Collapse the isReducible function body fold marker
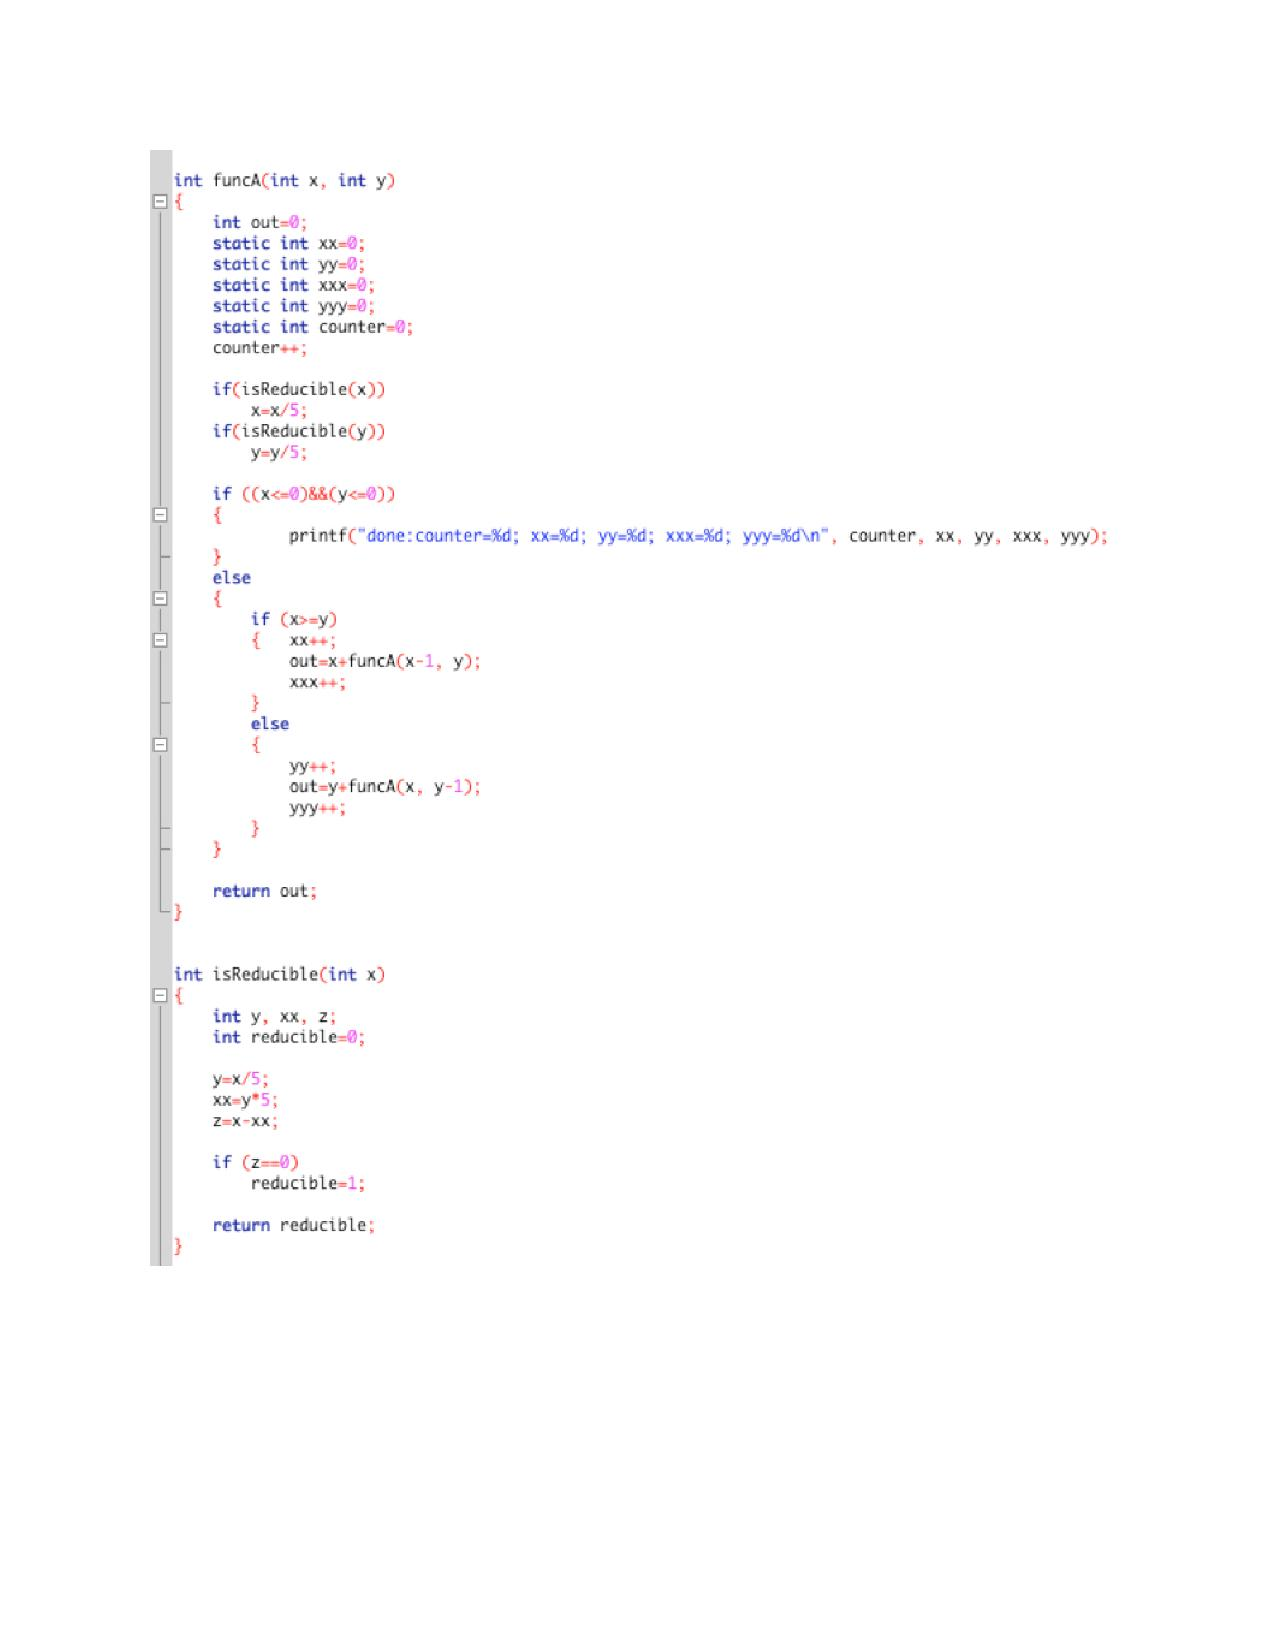The width and height of the screenshot is (1275, 1650). click(159, 996)
